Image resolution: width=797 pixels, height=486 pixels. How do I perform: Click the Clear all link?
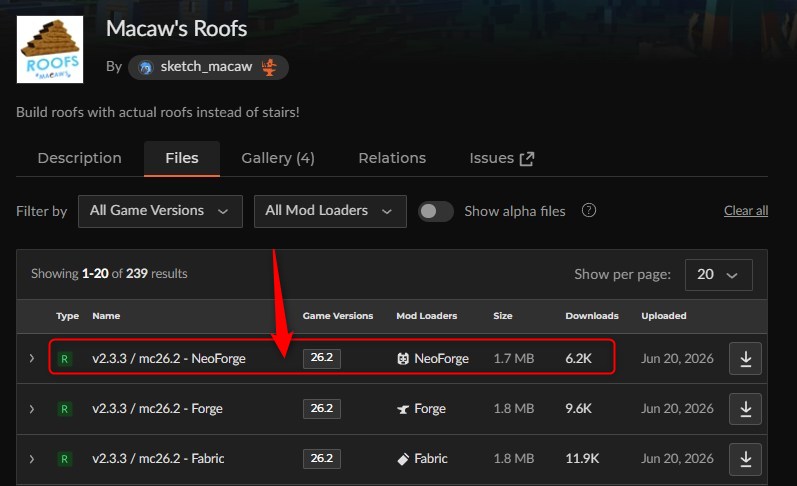point(746,210)
